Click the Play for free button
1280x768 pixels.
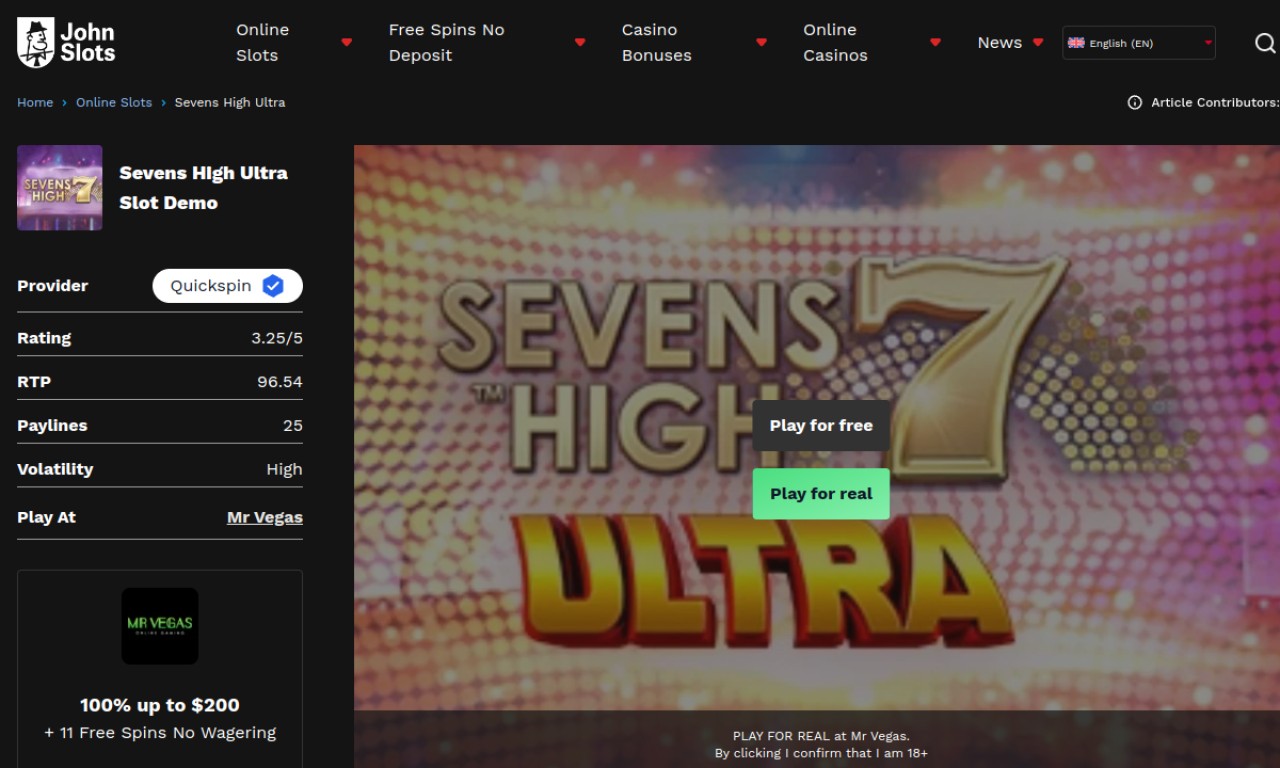point(821,426)
